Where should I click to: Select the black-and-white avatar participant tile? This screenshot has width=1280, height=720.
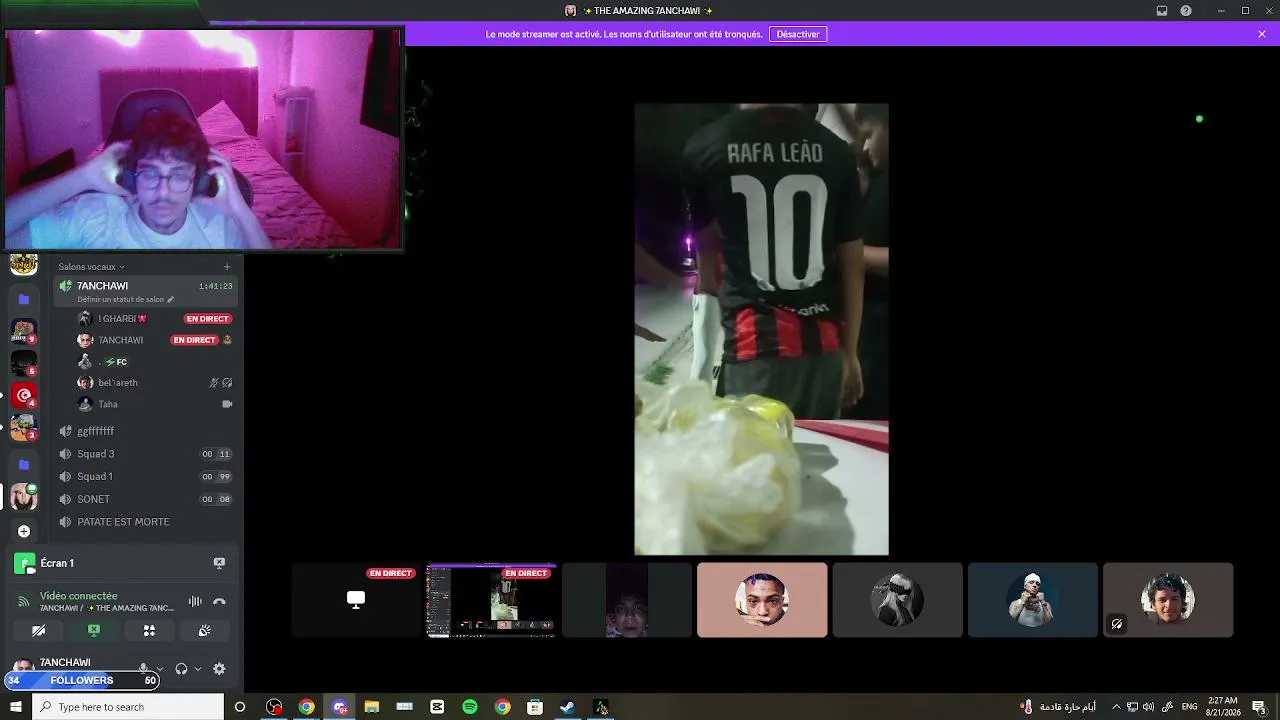tap(897, 600)
